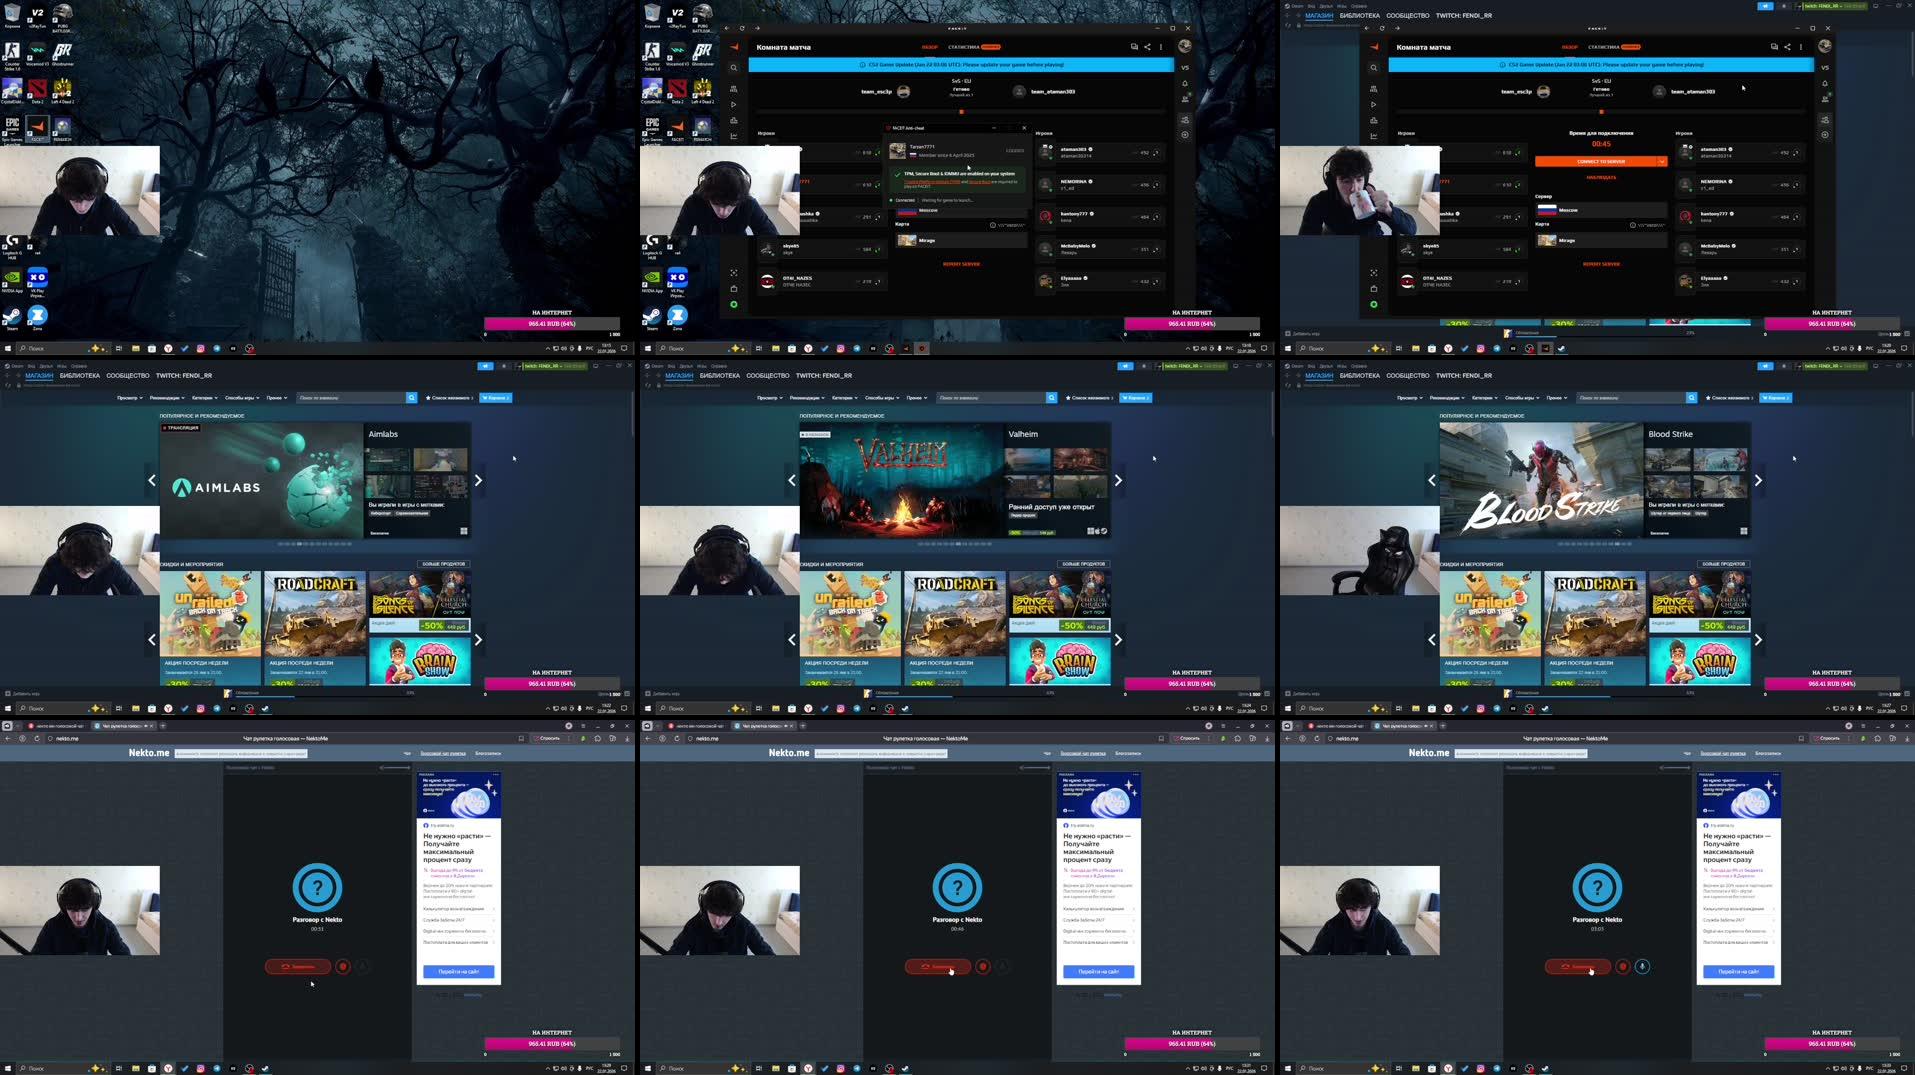The width and height of the screenshot is (1915, 1075).
Task: Expand the CONNECT TO SERVER dropdown arrow
Action: pyautogui.click(x=1661, y=160)
